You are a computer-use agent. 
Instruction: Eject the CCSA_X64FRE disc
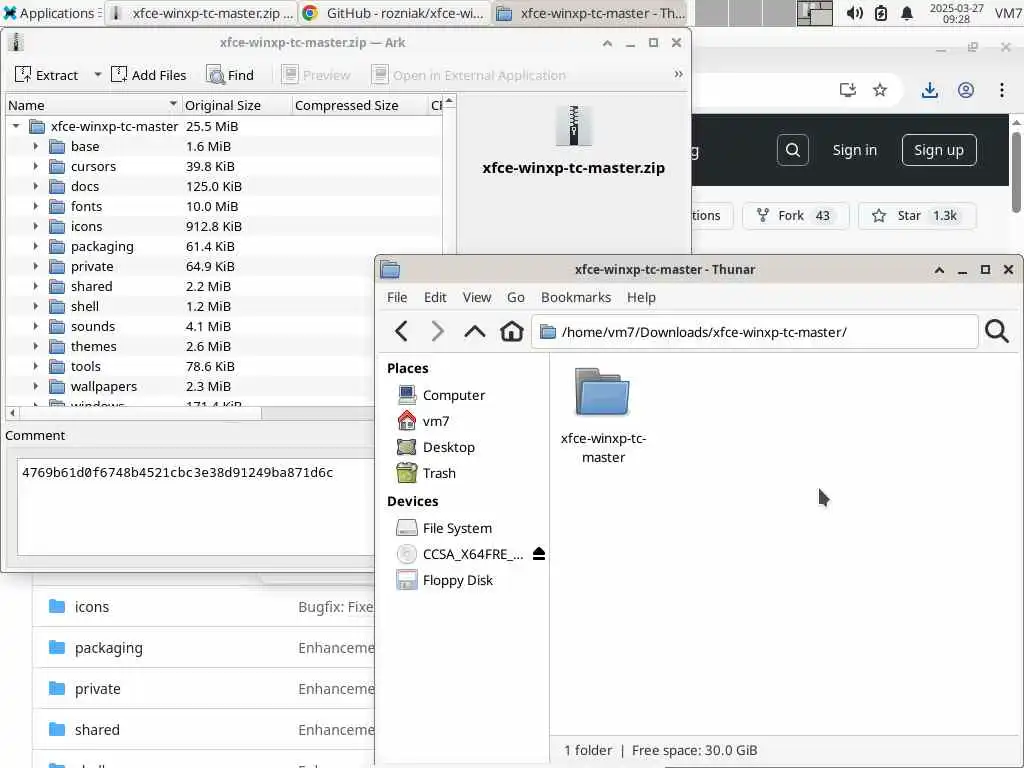point(539,554)
